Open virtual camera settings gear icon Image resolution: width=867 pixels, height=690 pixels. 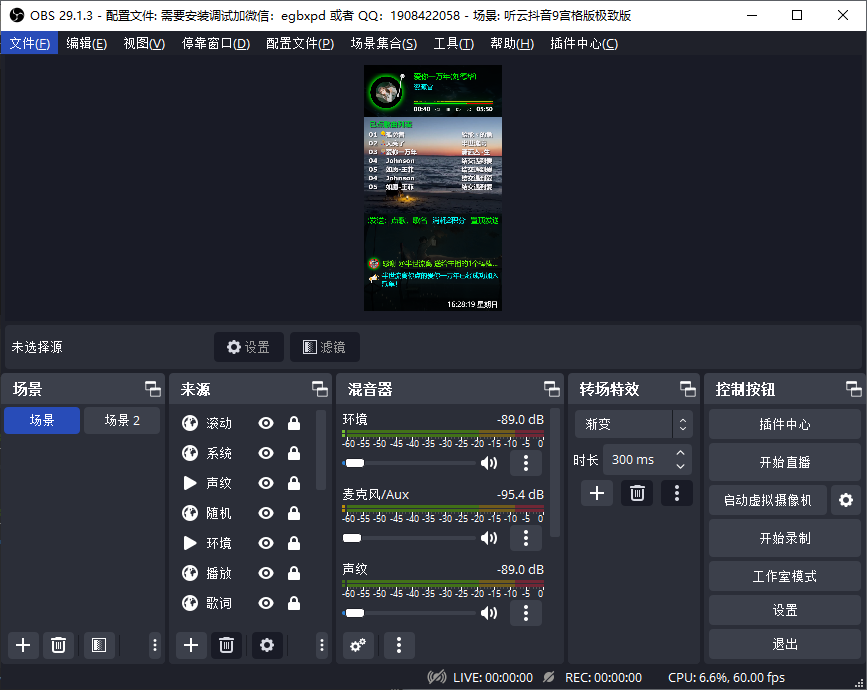[x=846, y=500]
